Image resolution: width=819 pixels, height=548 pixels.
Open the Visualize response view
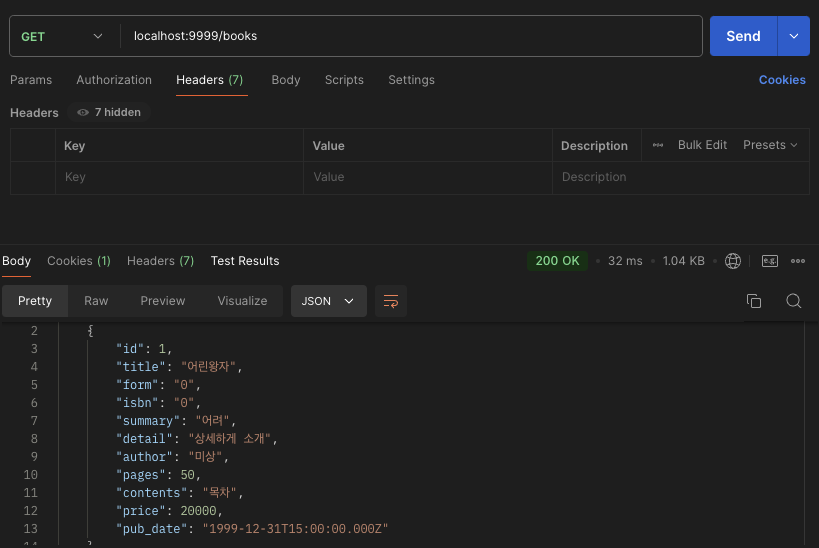pos(242,301)
